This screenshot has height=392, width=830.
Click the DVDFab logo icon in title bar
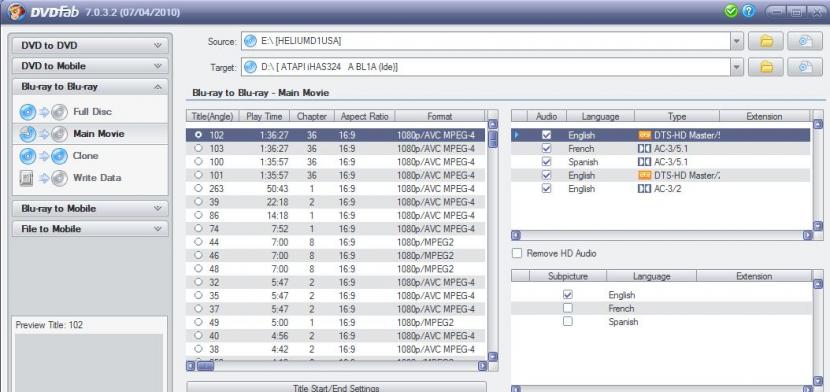click(16, 11)
